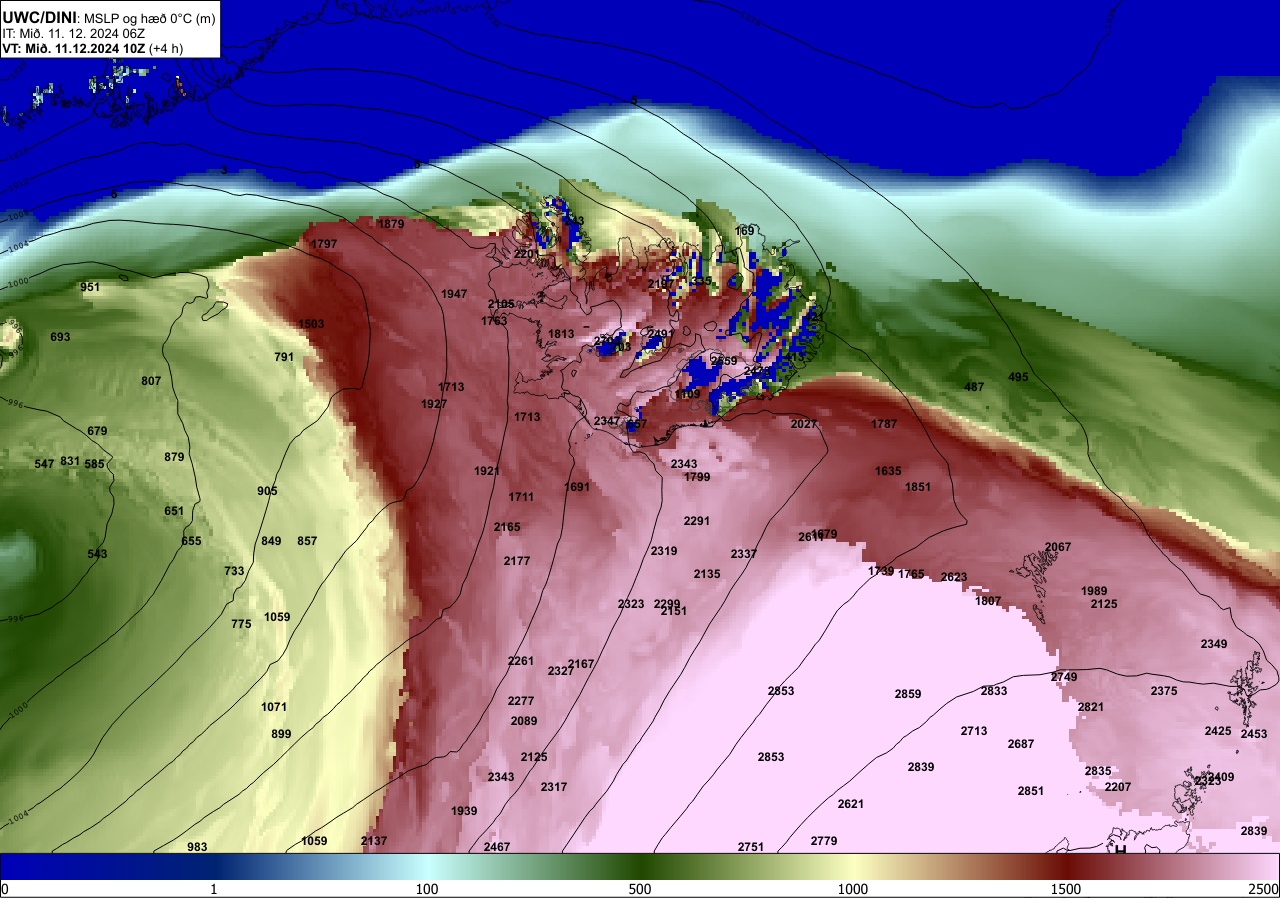Click the map value 2177
The width and height of the screenshot is (1280, 898).
click(x=517, y=561)
